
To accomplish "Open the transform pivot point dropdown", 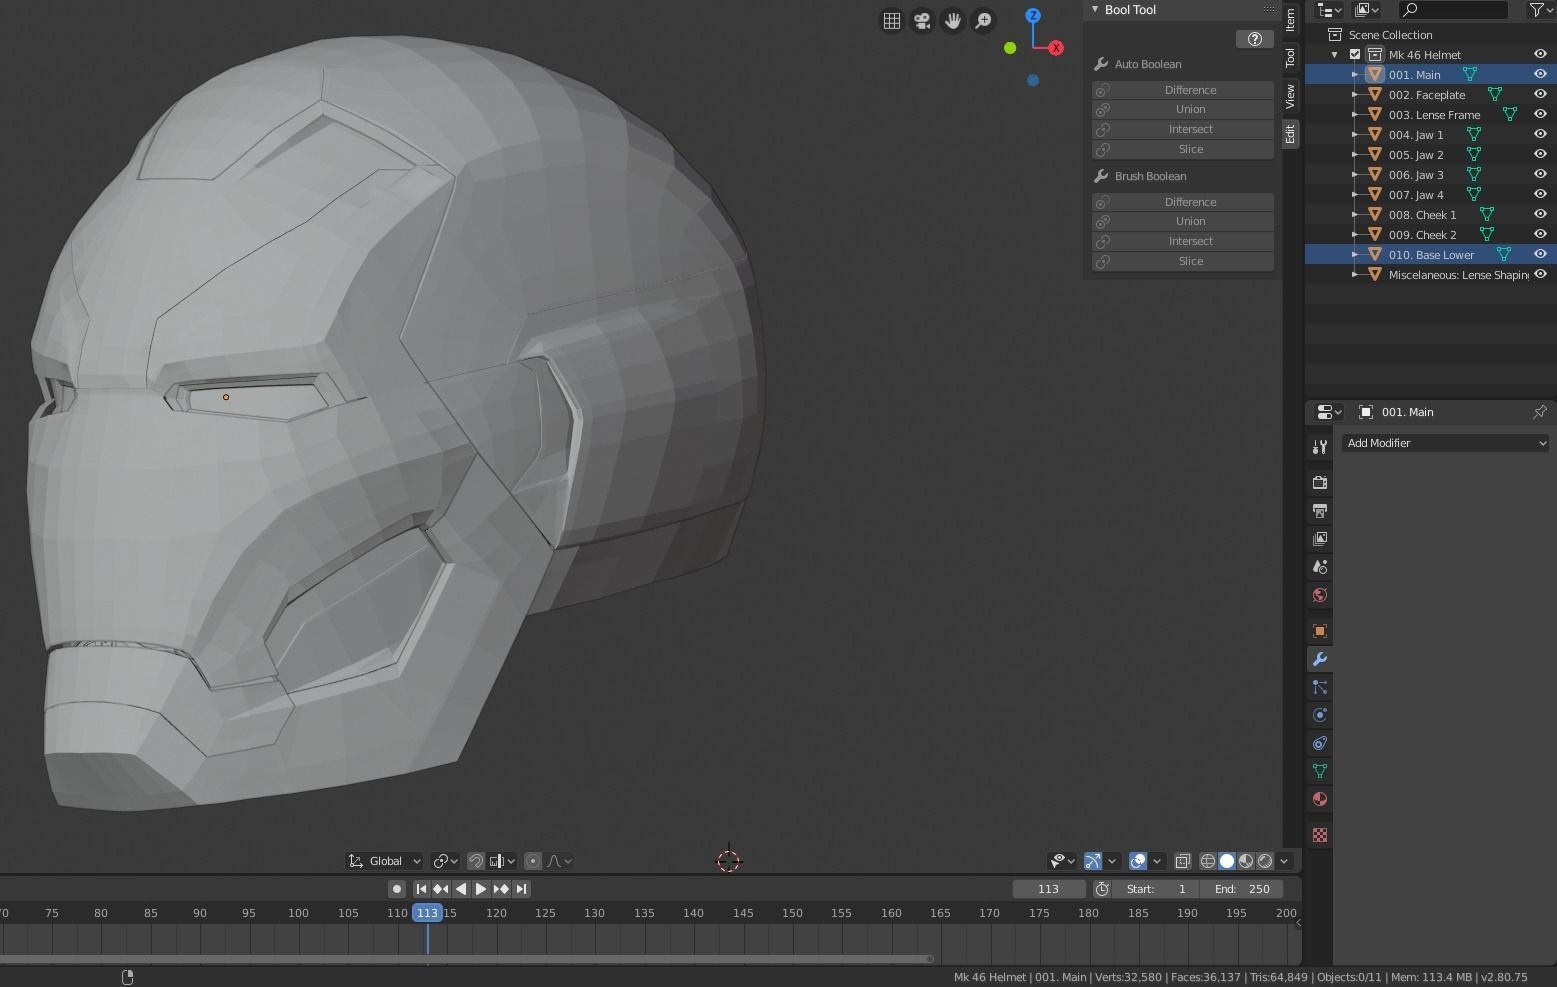I will tap(445, 861).
